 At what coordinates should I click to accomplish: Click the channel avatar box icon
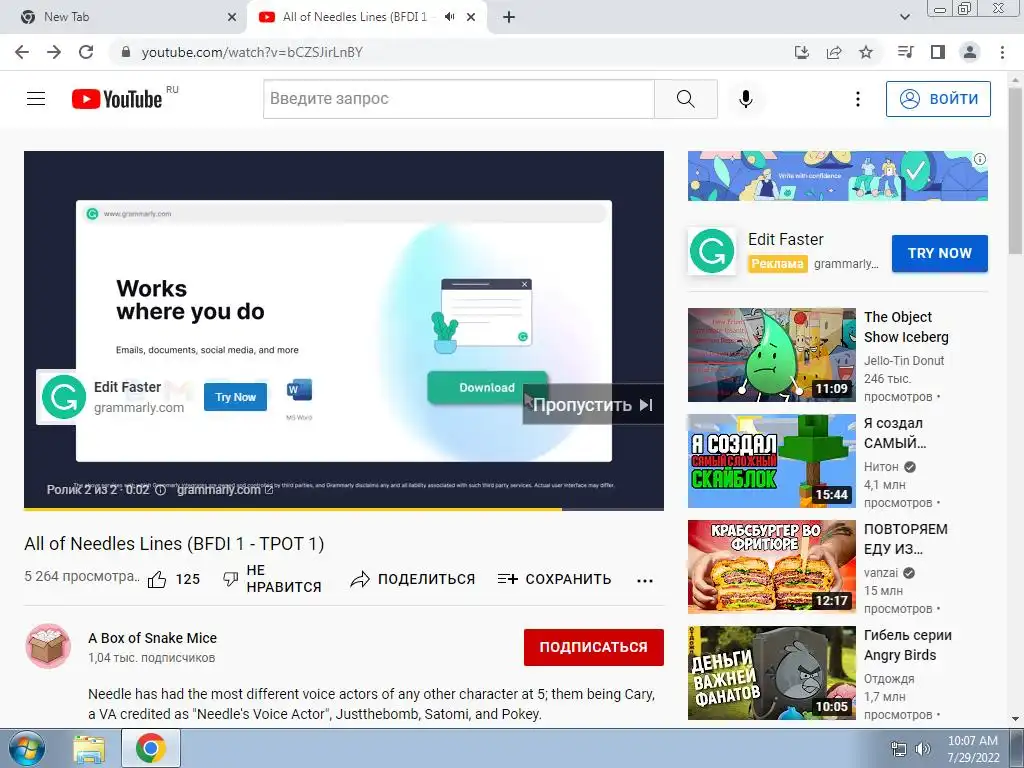pyautogui.click(x=48, y=647)
